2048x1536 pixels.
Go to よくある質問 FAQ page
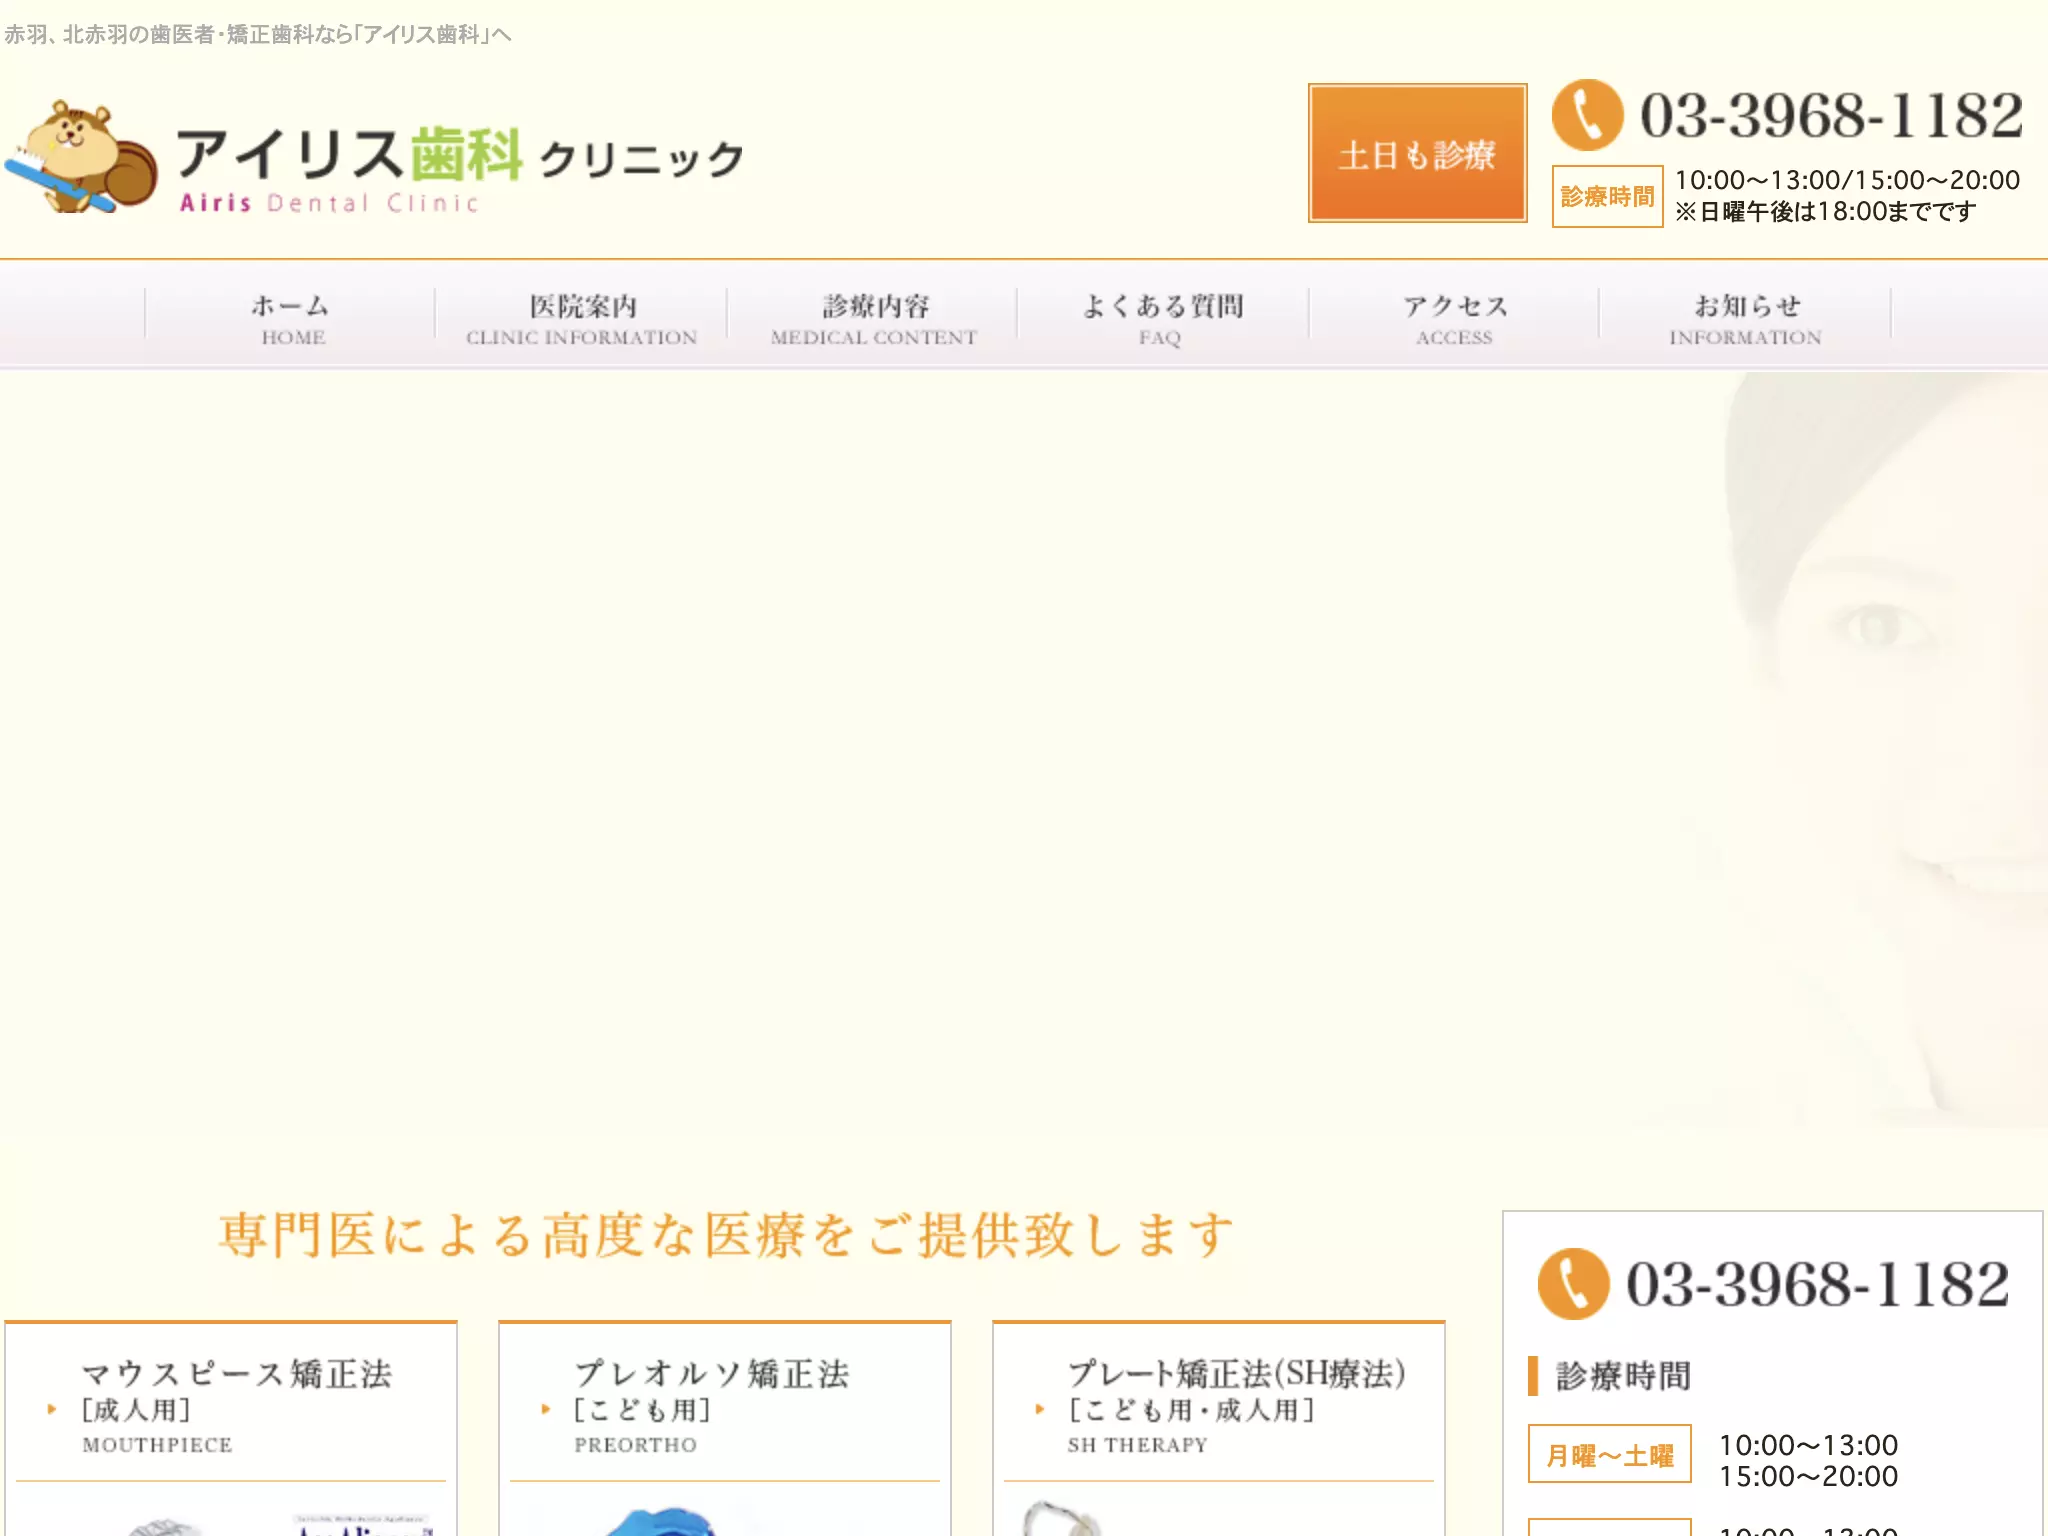pos(1162,318)
